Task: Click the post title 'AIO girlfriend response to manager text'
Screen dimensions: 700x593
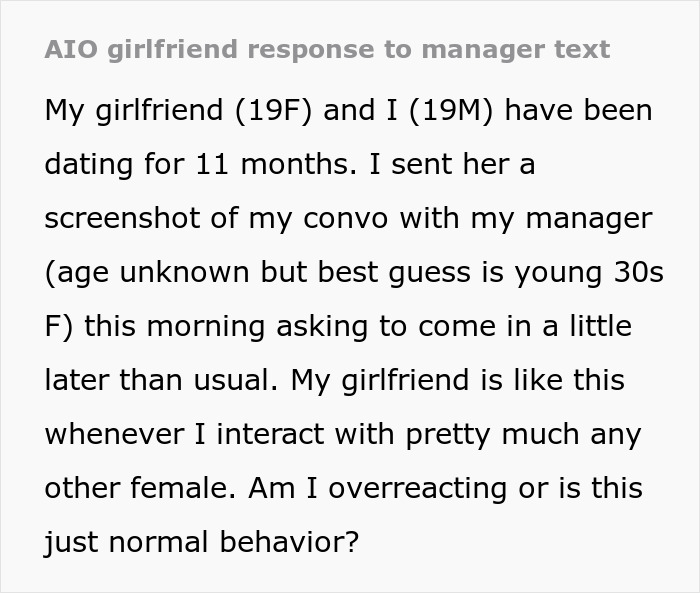Action: (327, 50)
